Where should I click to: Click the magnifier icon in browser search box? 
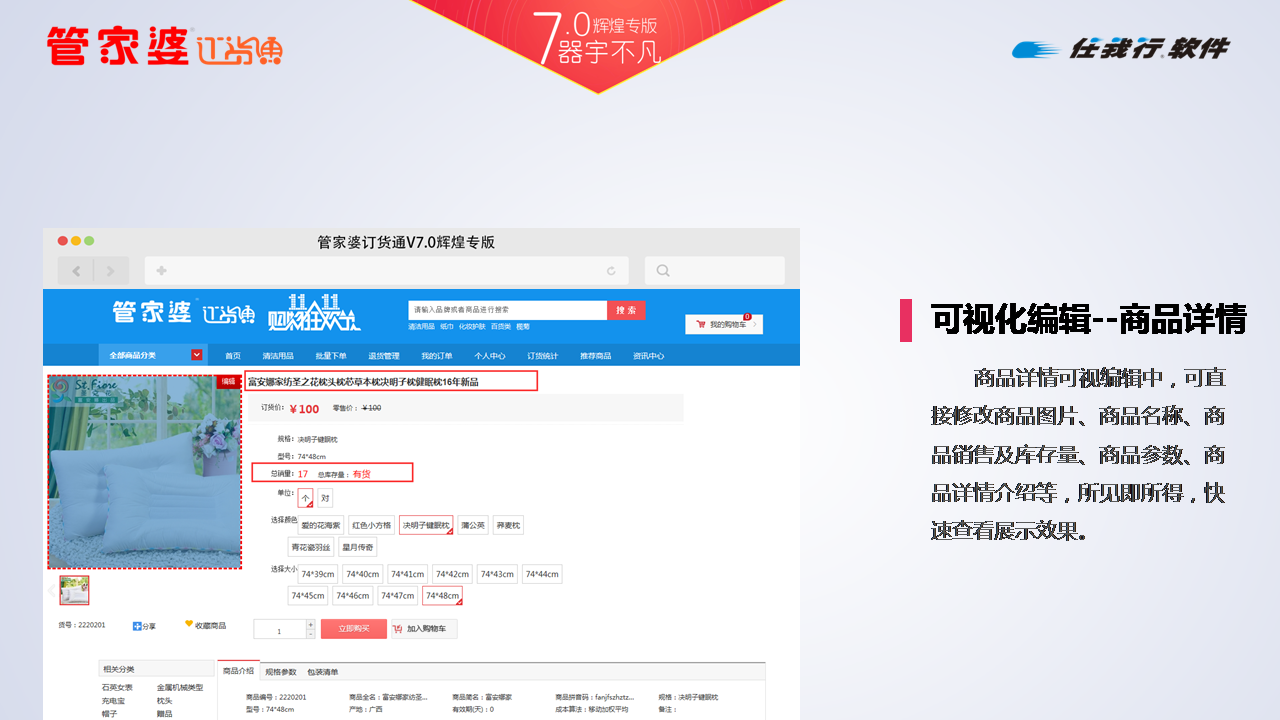click(x=663, y=271)
